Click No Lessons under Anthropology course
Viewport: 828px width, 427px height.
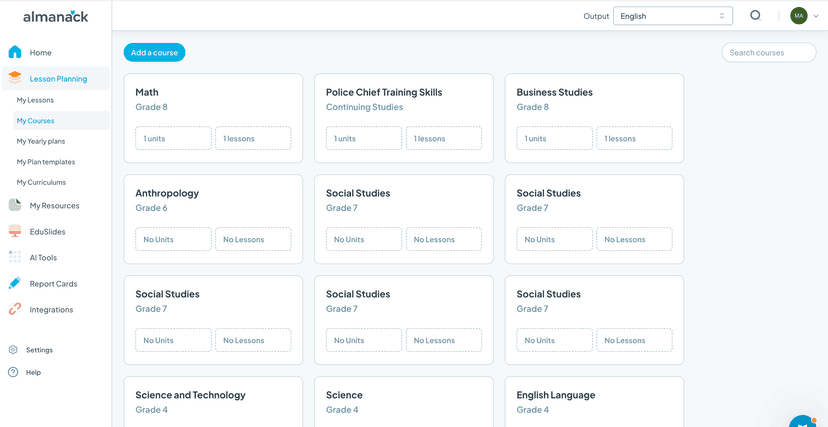[x=253, y=239]
